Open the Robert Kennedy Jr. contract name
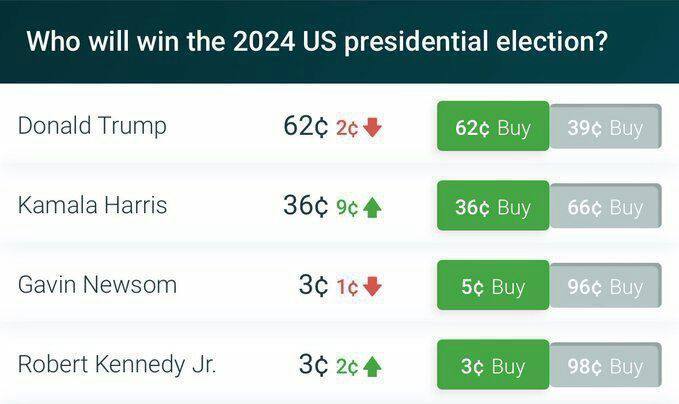The height and width of the screenshot is (404, 679). 117,364
